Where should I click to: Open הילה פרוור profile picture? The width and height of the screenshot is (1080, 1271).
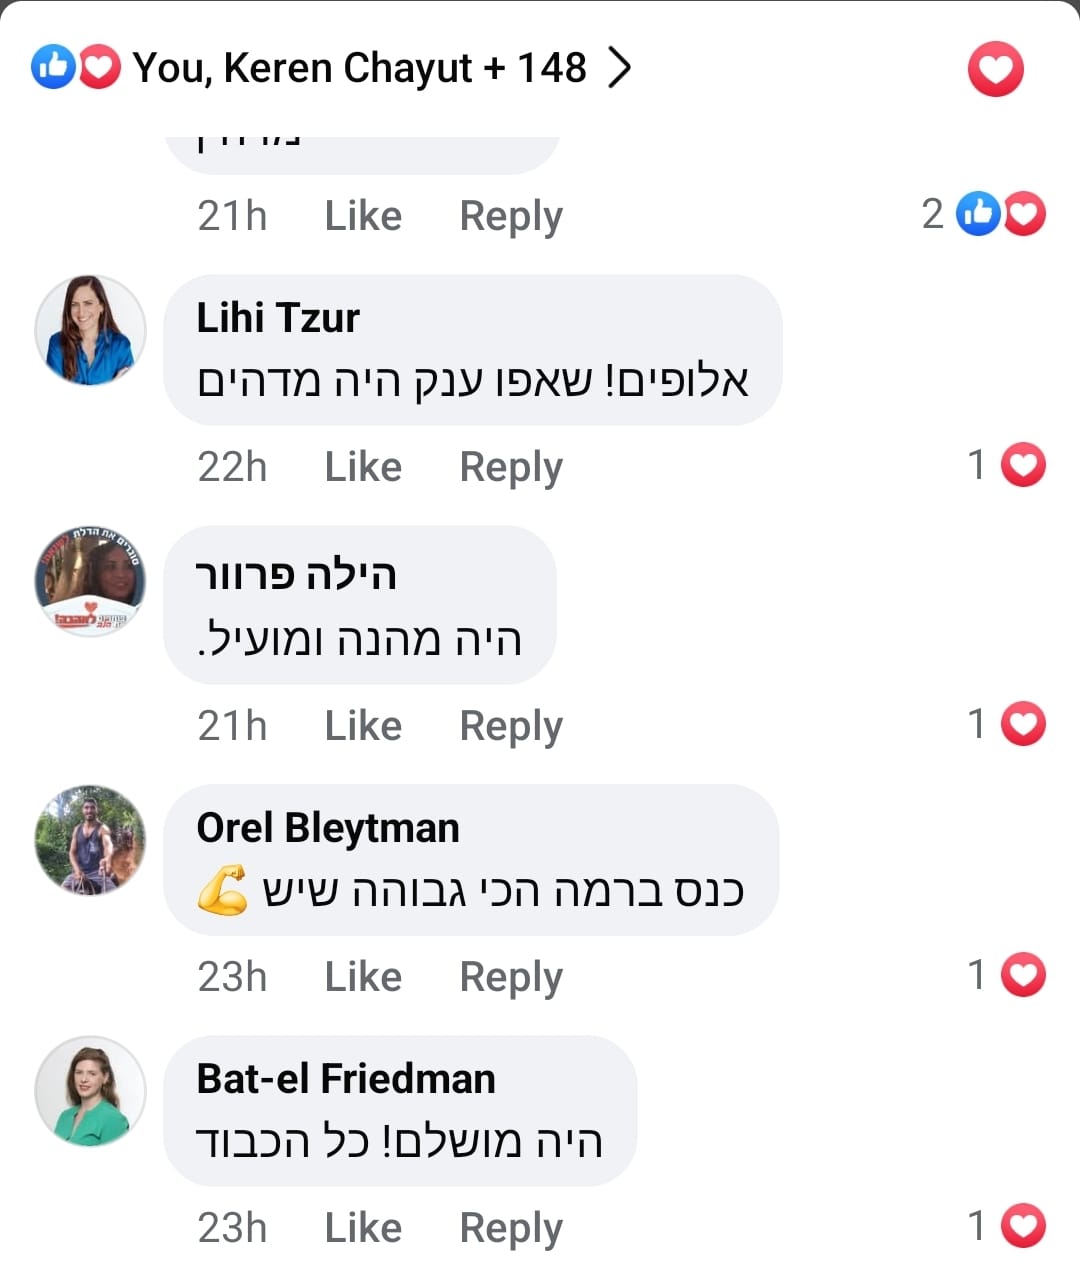[90, 581]
